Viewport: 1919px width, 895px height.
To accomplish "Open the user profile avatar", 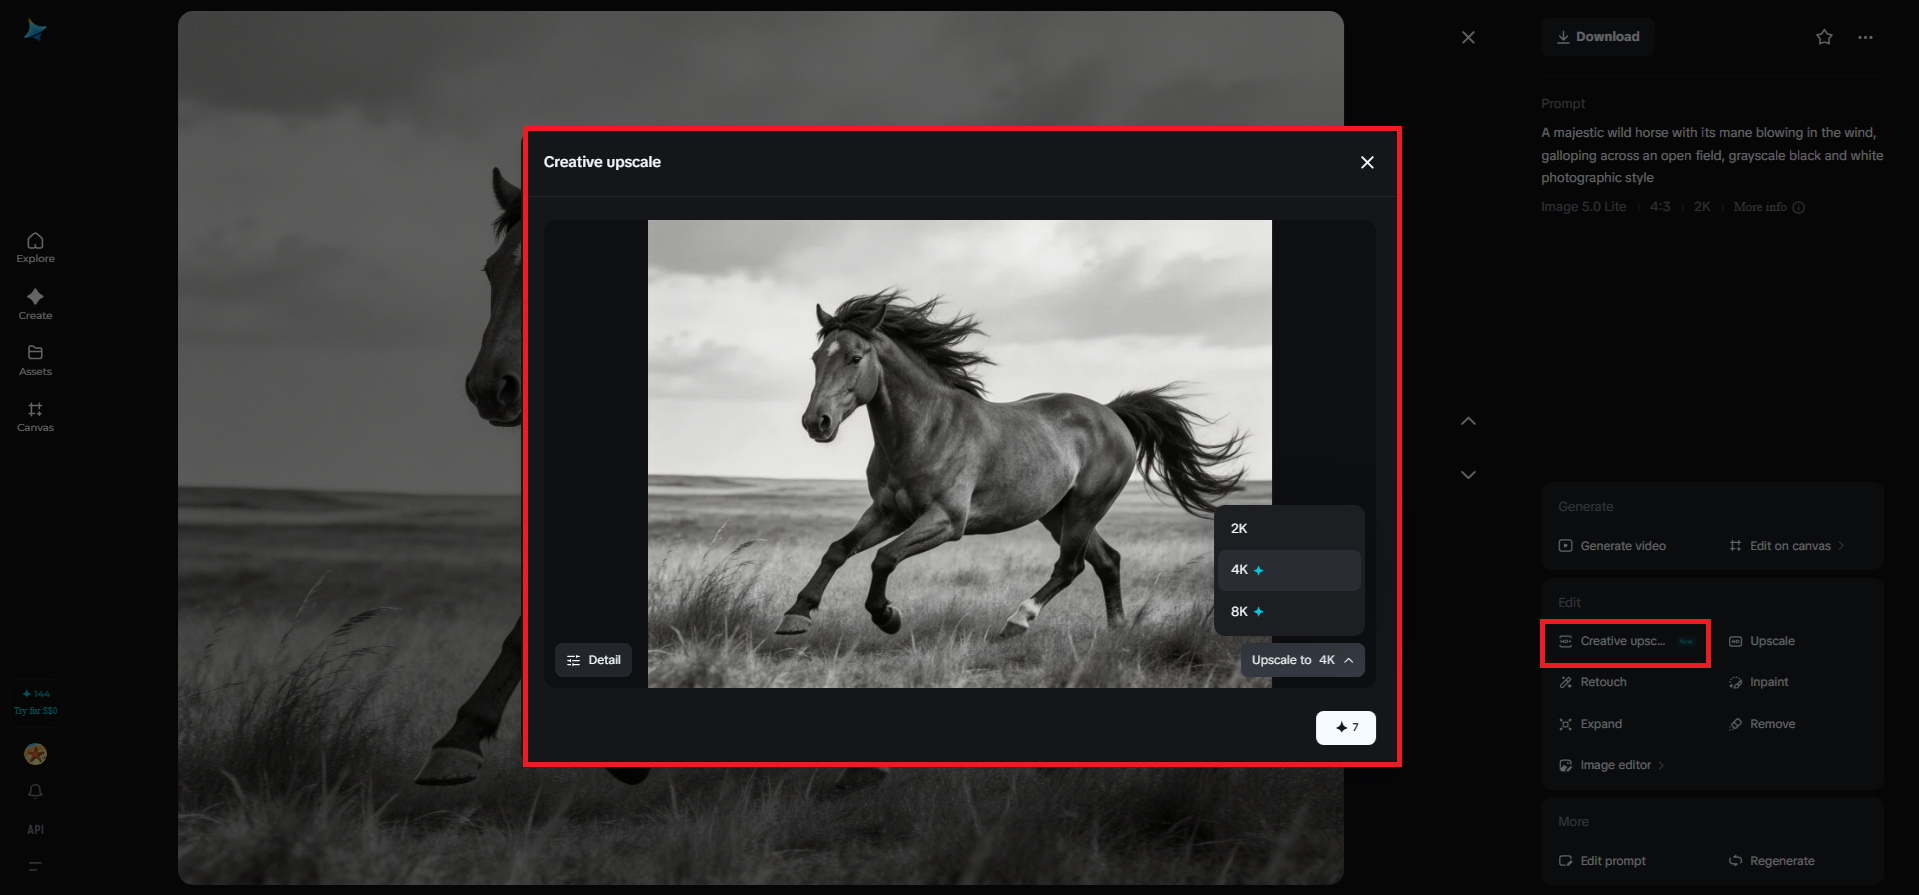I will pyautogui.click(x=35, y=754).
